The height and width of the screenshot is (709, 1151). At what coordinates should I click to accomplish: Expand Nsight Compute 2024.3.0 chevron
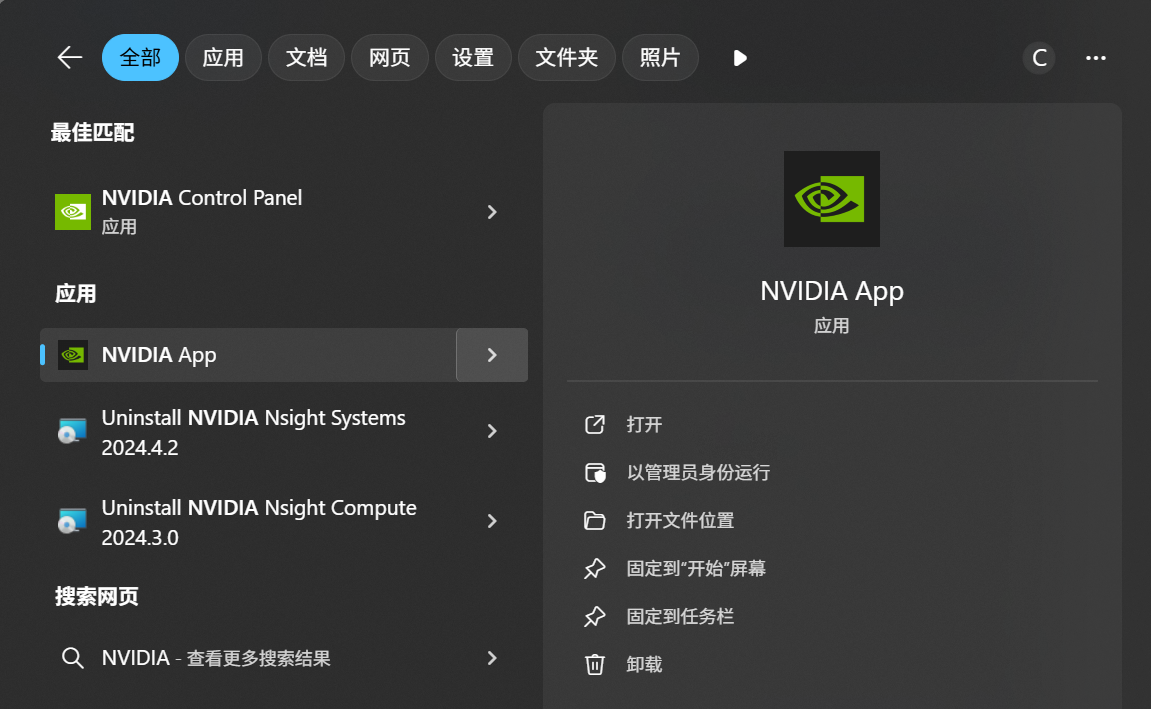(492, 521)
